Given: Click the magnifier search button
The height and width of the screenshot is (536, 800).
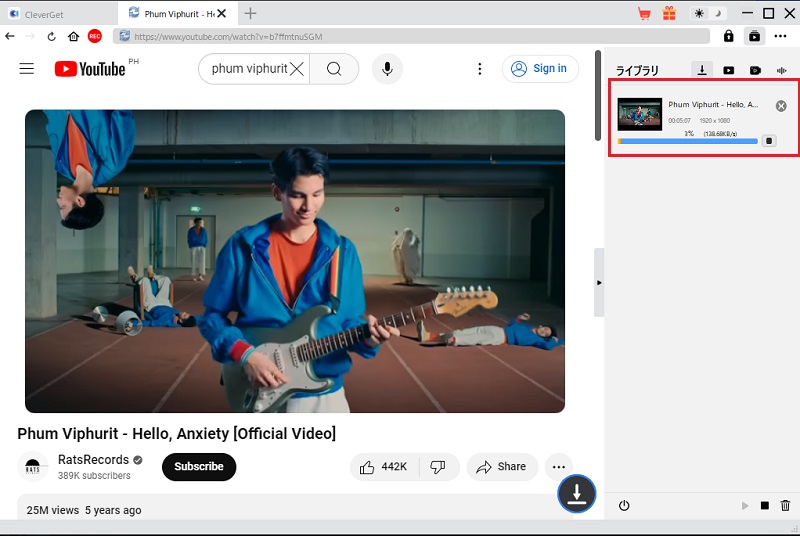Looking at the screenshot, I should tap(334, 68).
